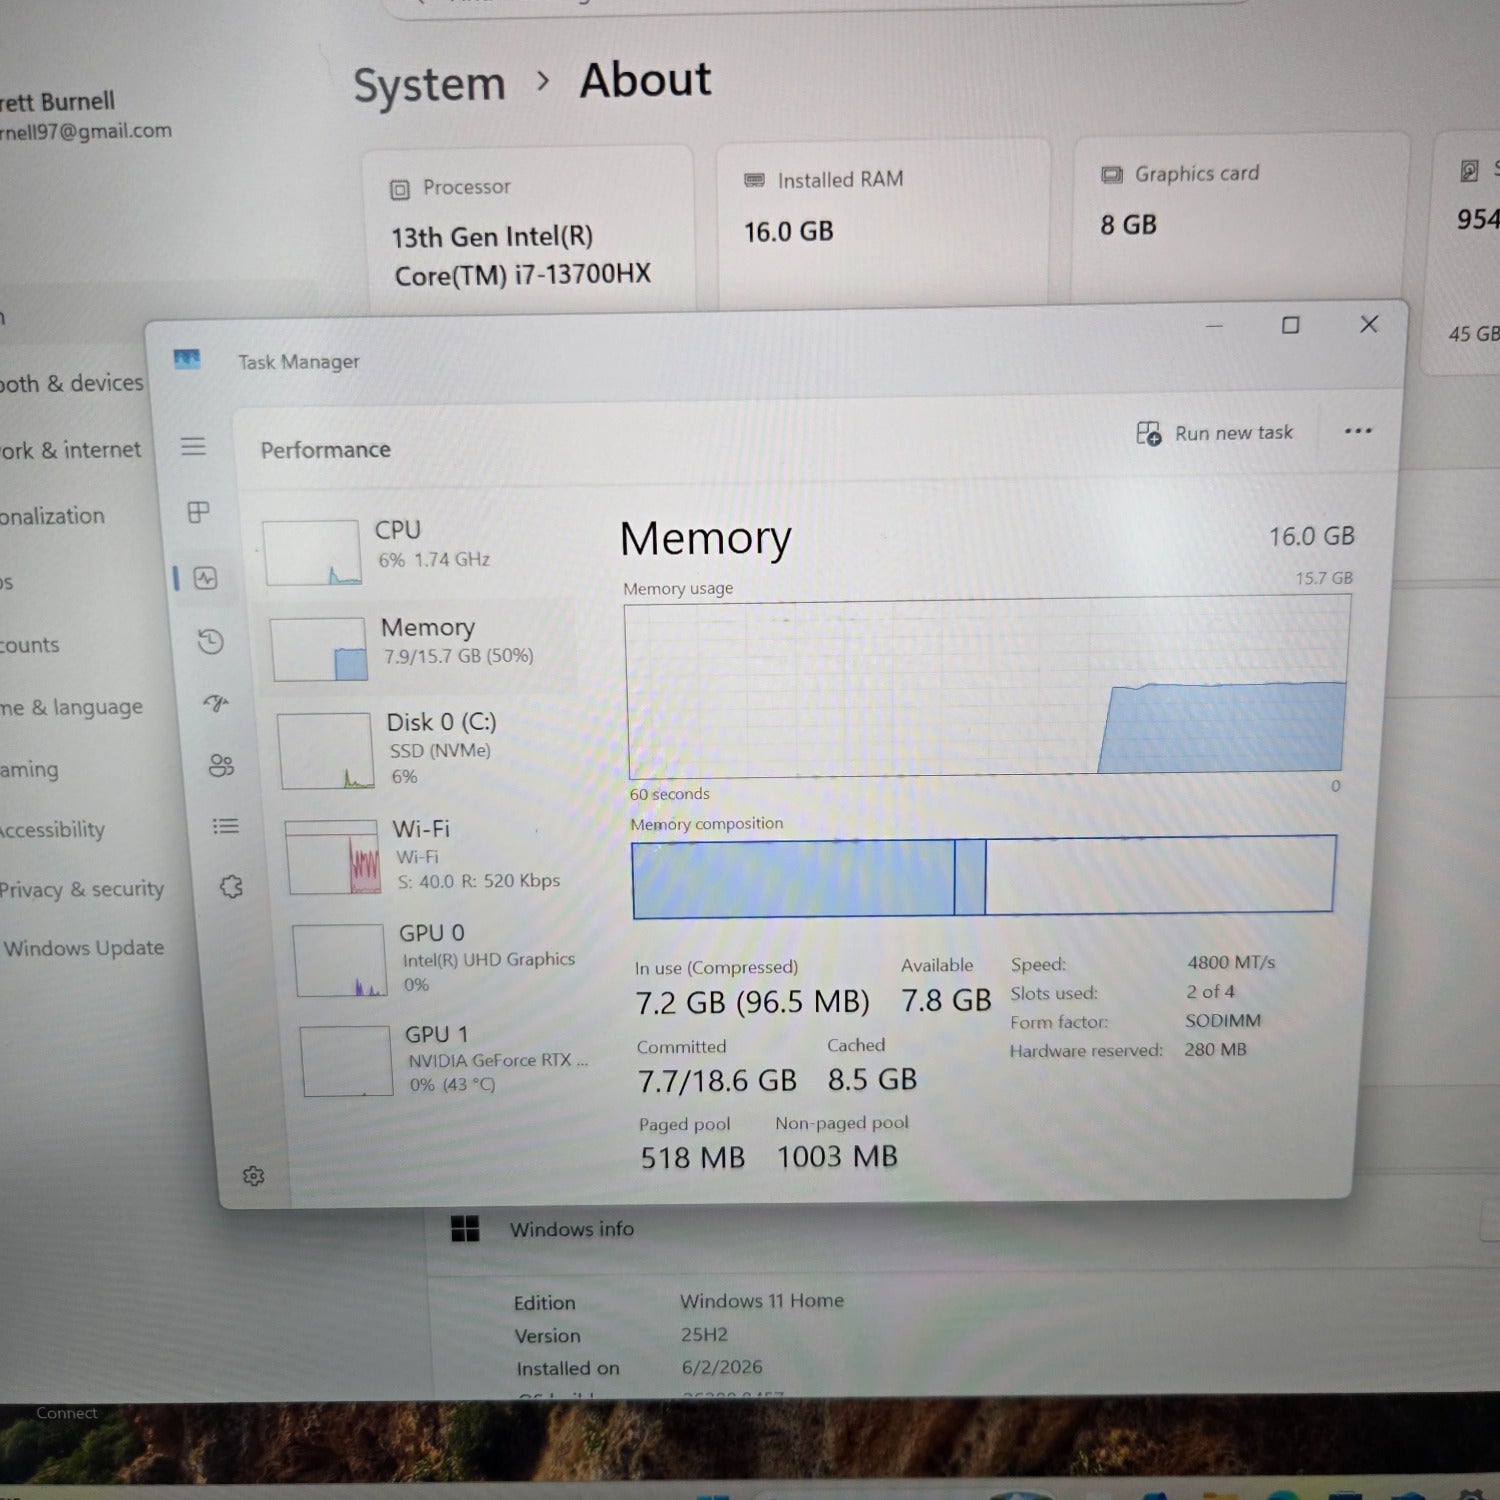Click the "7.7/18.6 GB" committed value
This screenshot has width=1500, height=1500.
point(718,1081)
